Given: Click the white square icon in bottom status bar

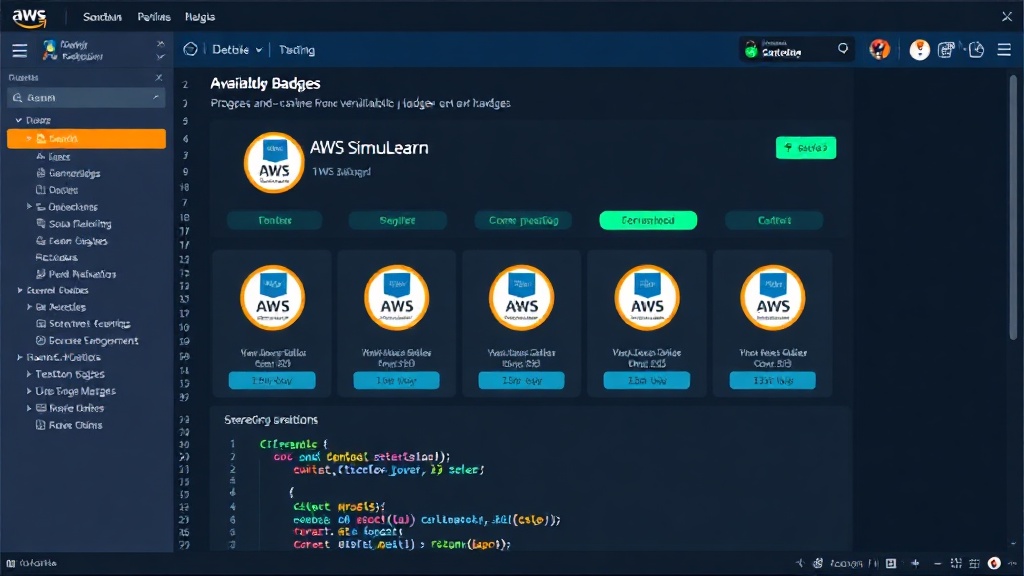Looking at the screenshot, I should coord(891,563).
